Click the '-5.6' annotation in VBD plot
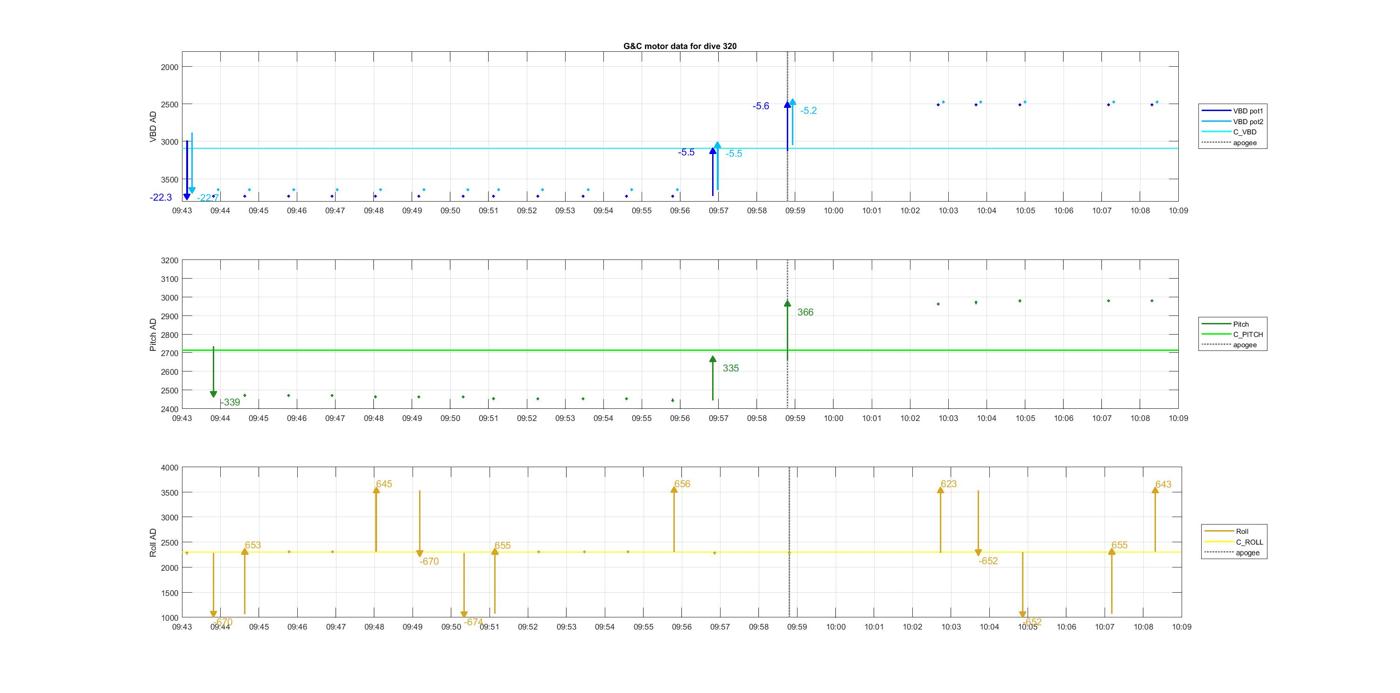Viewport: 1400px width, 693px height. pyautogui.click(x=762, y=106)
